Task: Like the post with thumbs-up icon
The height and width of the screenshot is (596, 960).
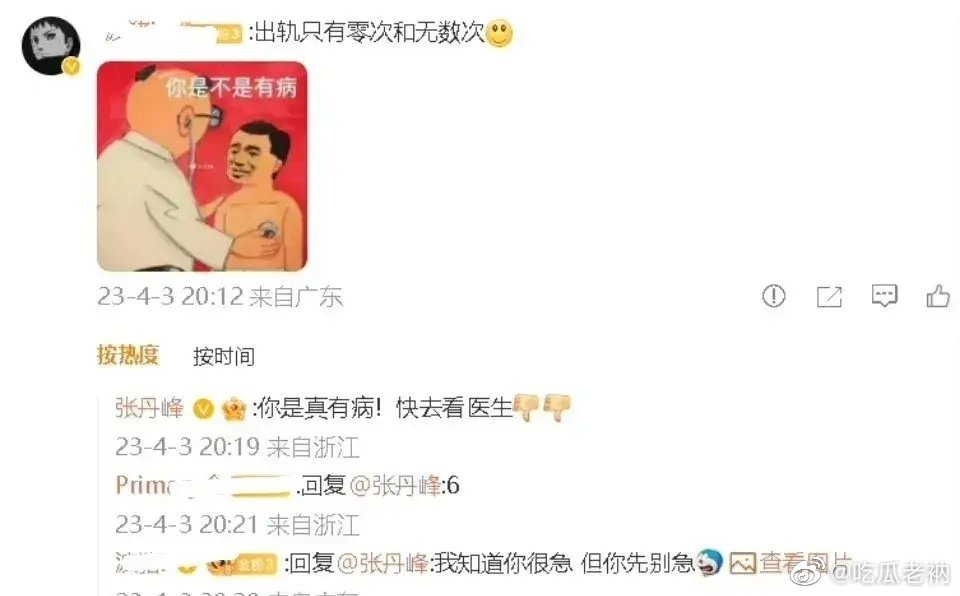Action: pos(937,296)
